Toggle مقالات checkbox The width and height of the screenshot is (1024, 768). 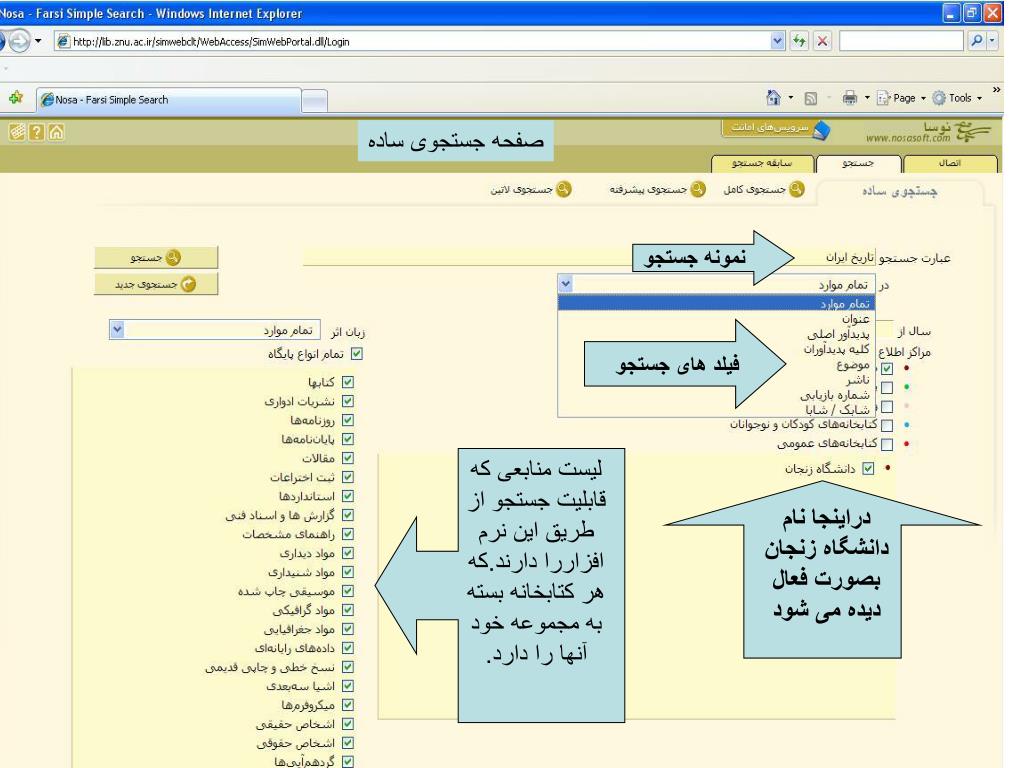pyautogui.click(x=348, y=458)
